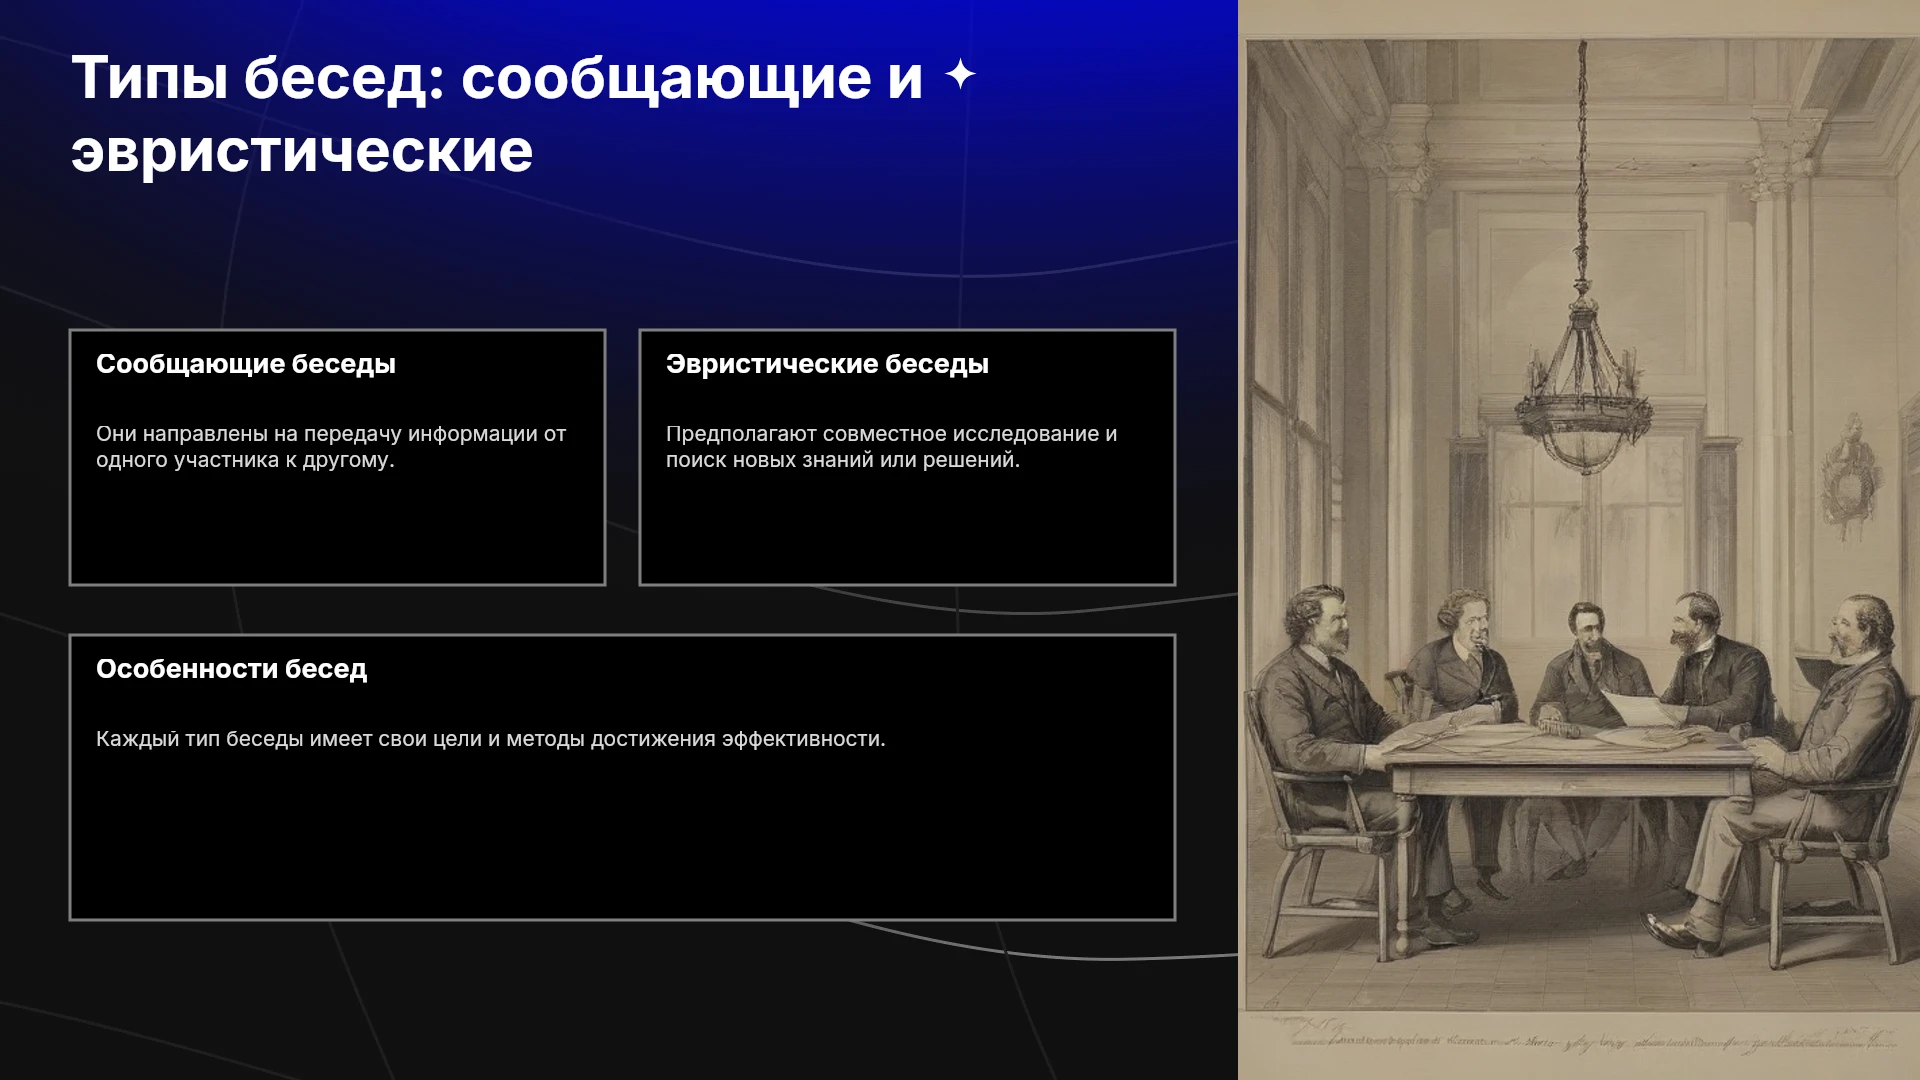The height and width of the screenshot is (1080, 1920).
Task: Click the 'Особенности бесед' card heading
Action: [x=231, y=669]
